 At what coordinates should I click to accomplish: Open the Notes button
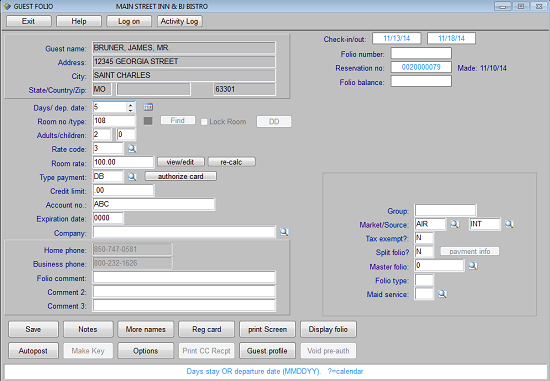click(88, 329)
